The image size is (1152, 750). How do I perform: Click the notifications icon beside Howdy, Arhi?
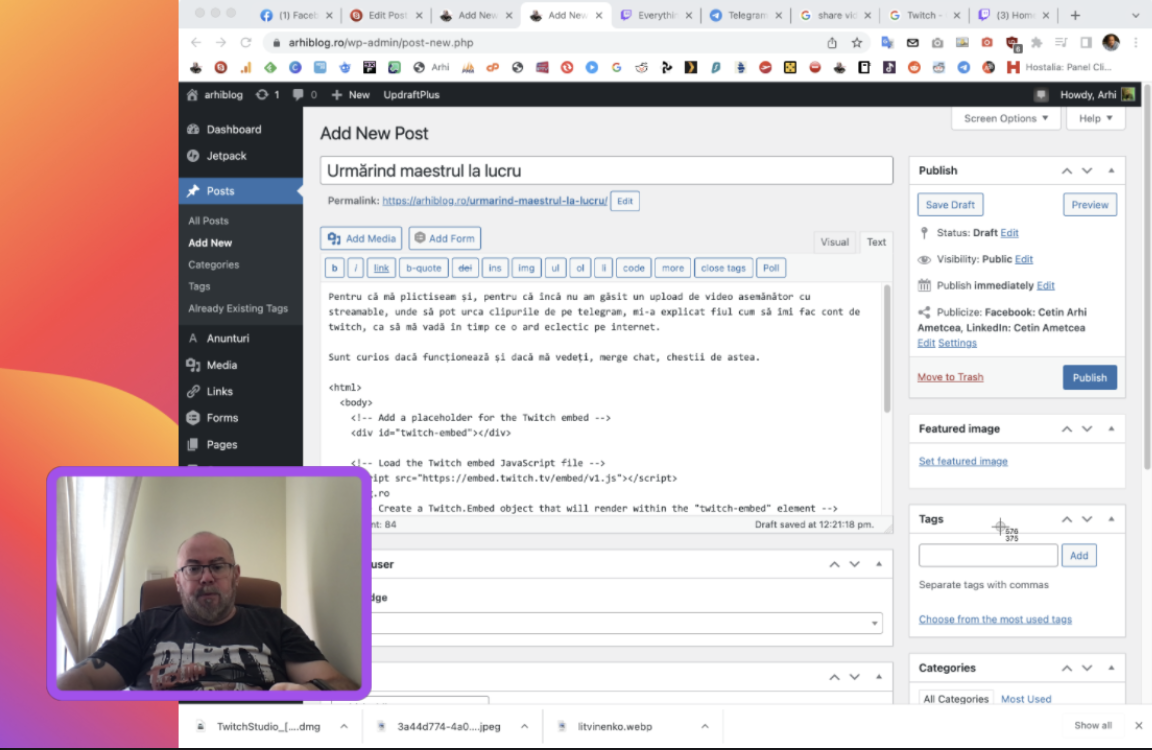[1040, 95]
